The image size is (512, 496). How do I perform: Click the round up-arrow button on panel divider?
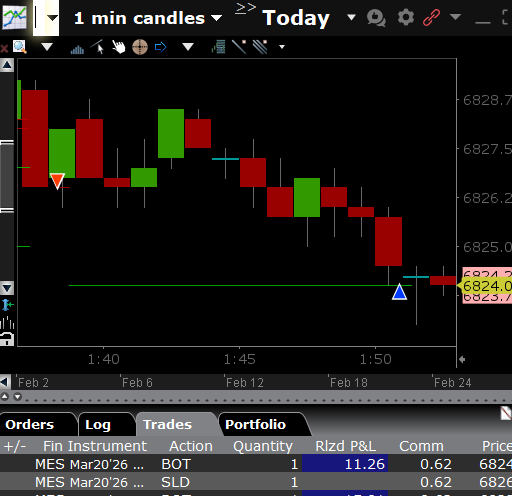pos(5,397)
